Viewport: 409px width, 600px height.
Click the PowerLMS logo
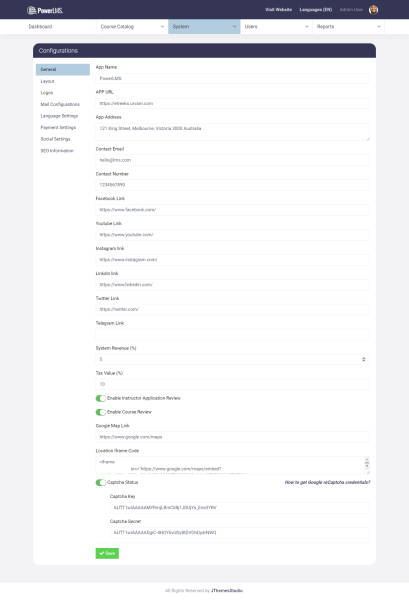(45, 10)
